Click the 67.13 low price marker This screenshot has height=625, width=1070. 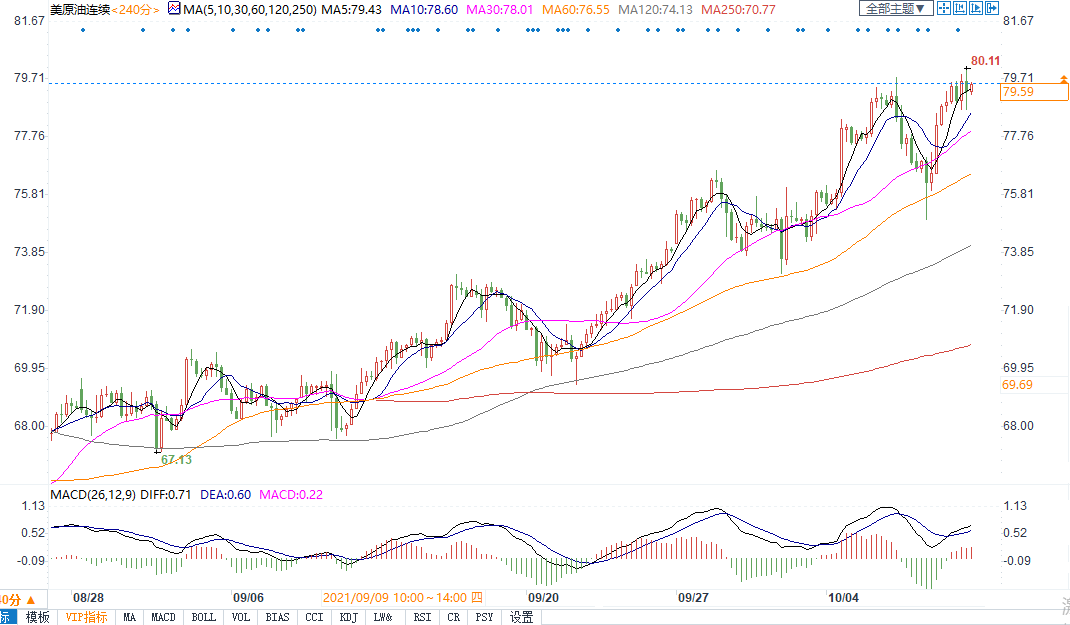[x=176, y=460]
